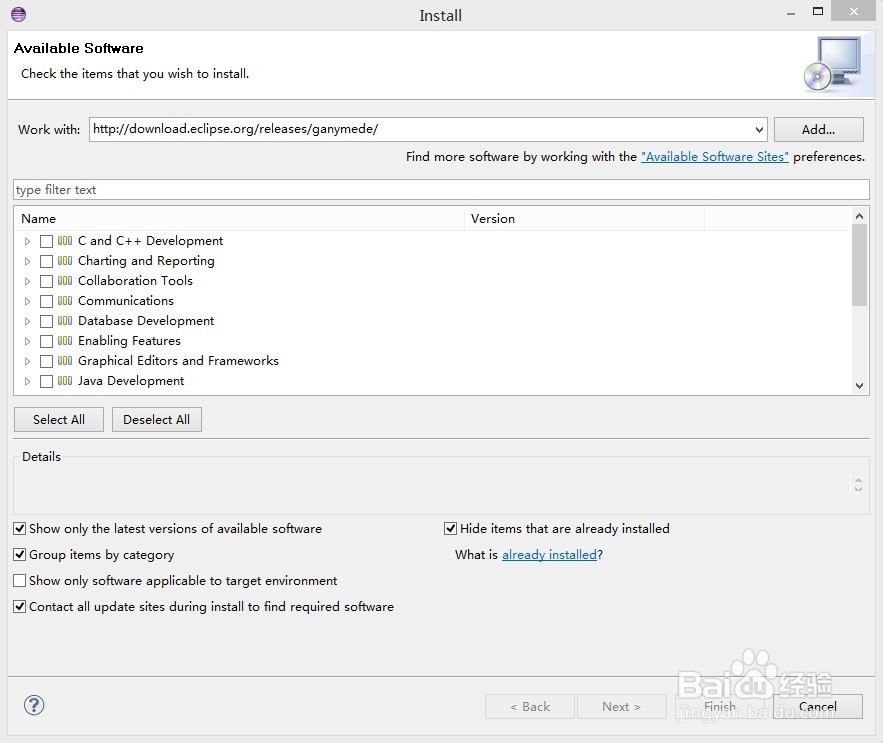Click the help question mark icon
The image size is (883, 743).
click(x=33, y=705)
